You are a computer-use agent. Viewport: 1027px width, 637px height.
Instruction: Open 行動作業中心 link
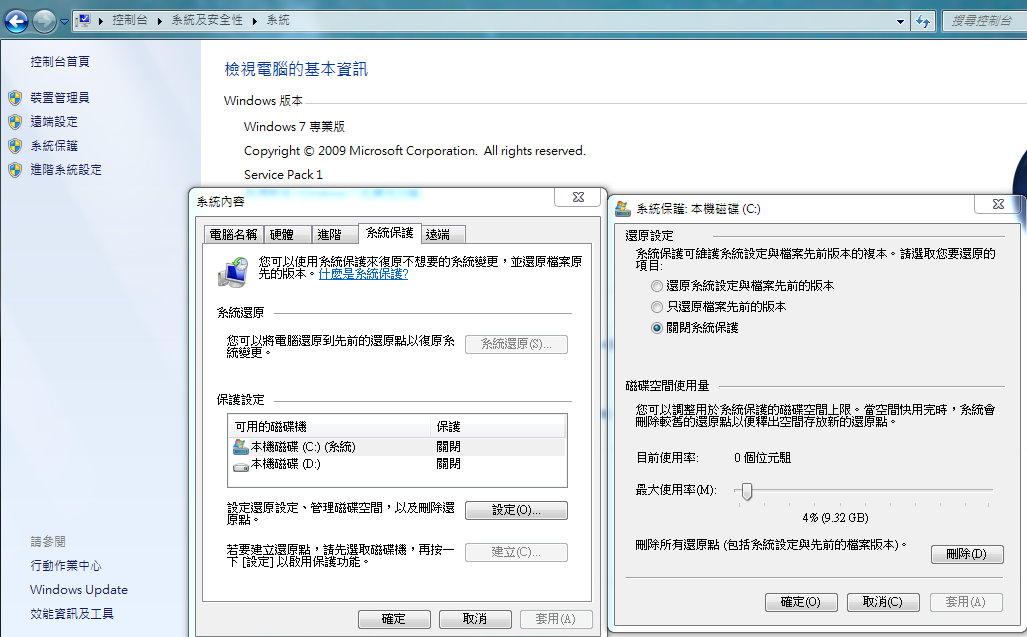point(65,566)
